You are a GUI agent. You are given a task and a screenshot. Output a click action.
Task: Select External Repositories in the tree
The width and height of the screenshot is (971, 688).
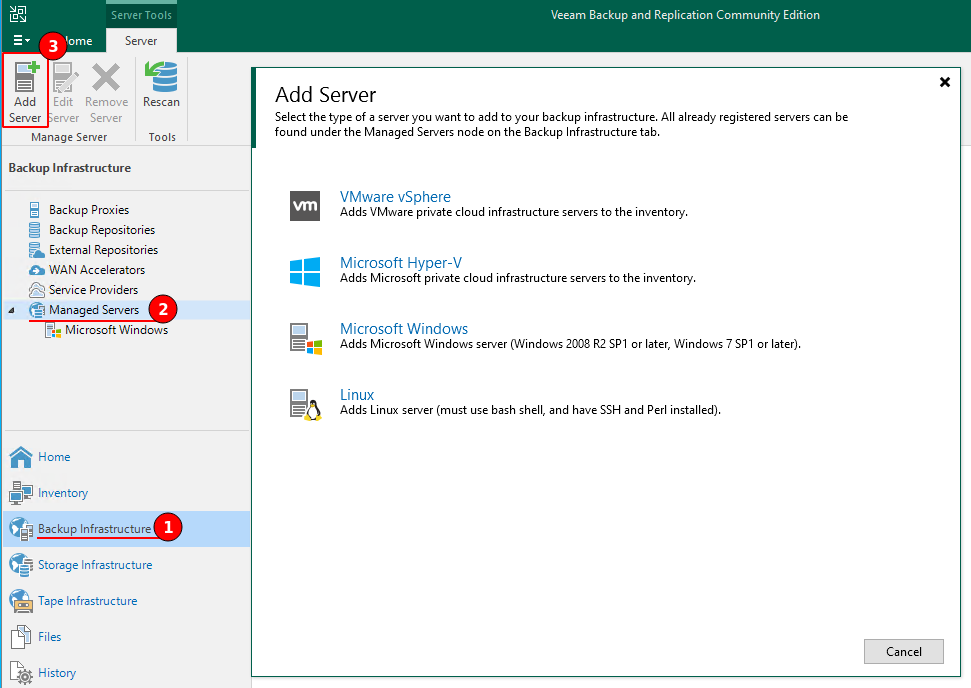point(103,250)
